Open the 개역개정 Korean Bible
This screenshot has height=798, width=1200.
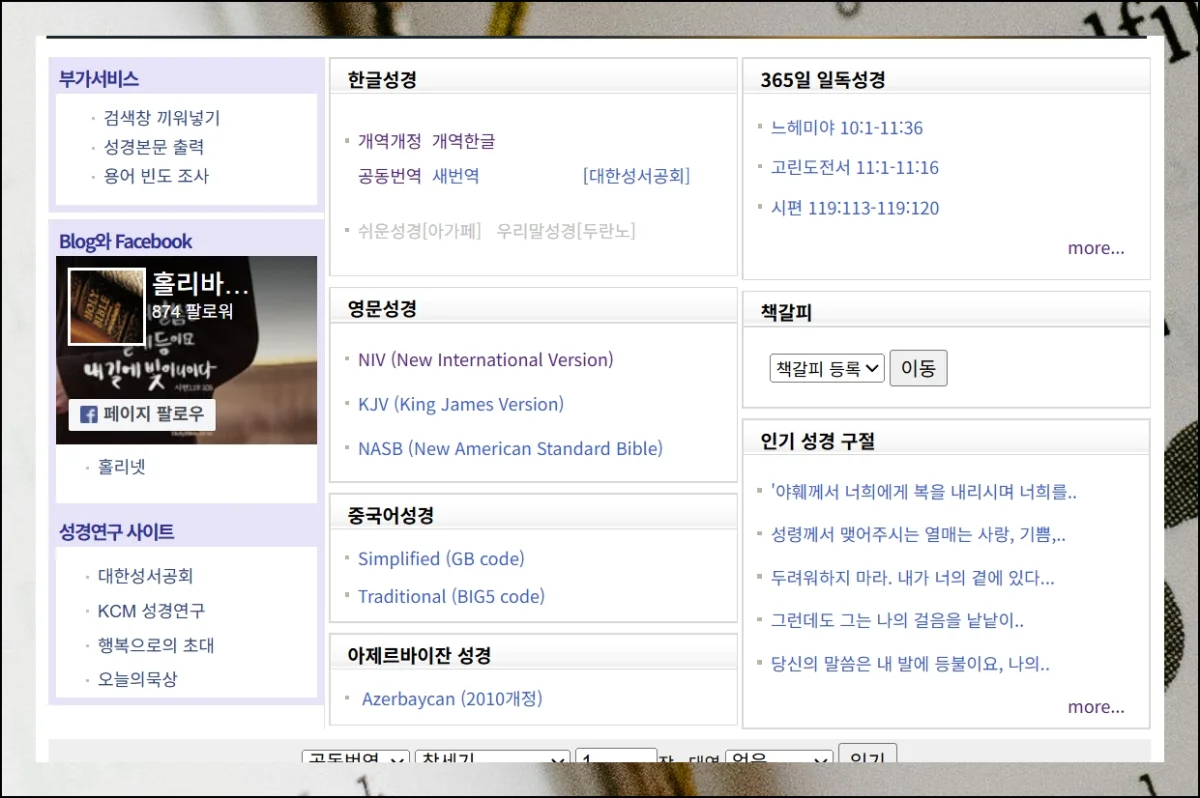click(x=389, y=141)
